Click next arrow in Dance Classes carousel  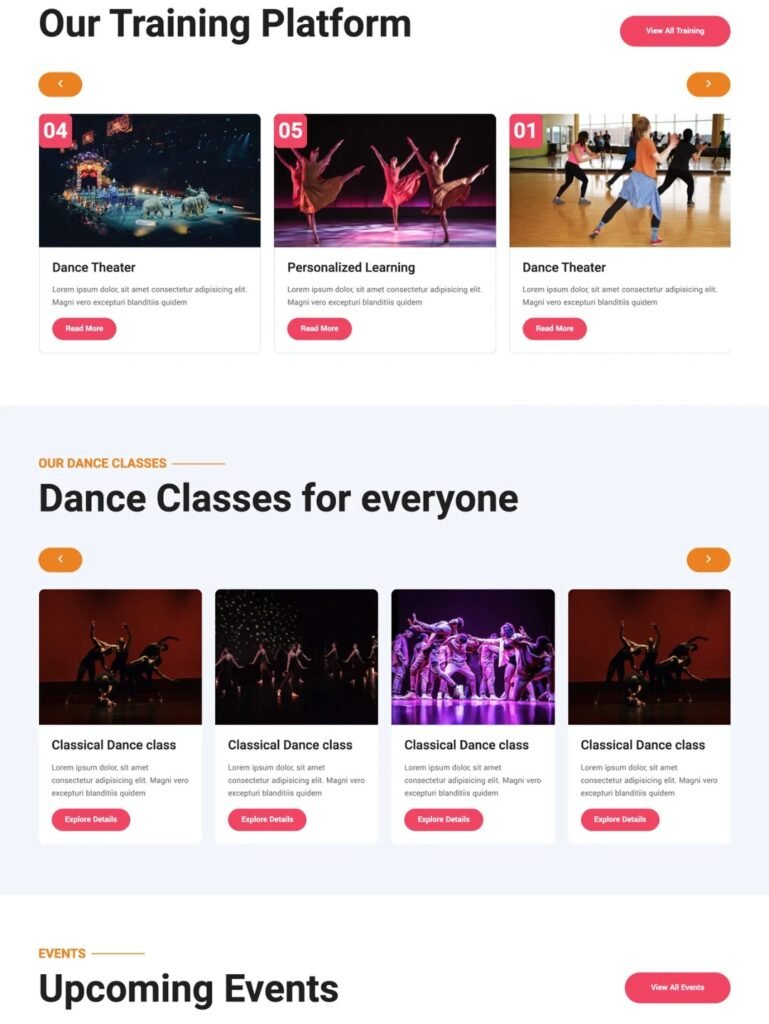click(x=708, y=560)
